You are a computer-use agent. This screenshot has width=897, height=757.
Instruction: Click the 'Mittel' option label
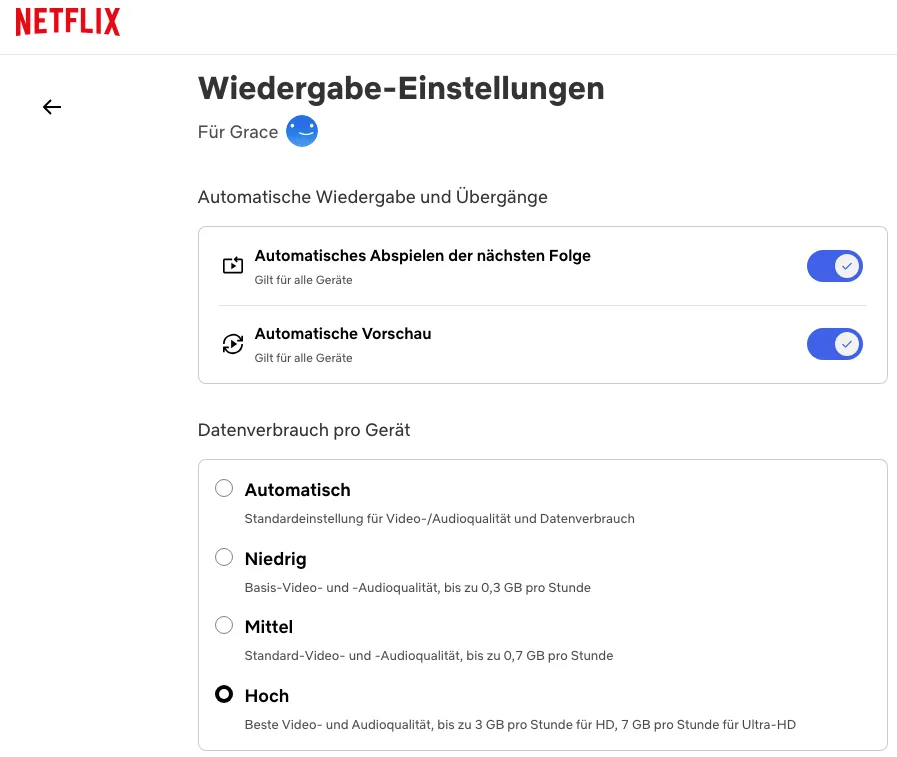[269, 627]
